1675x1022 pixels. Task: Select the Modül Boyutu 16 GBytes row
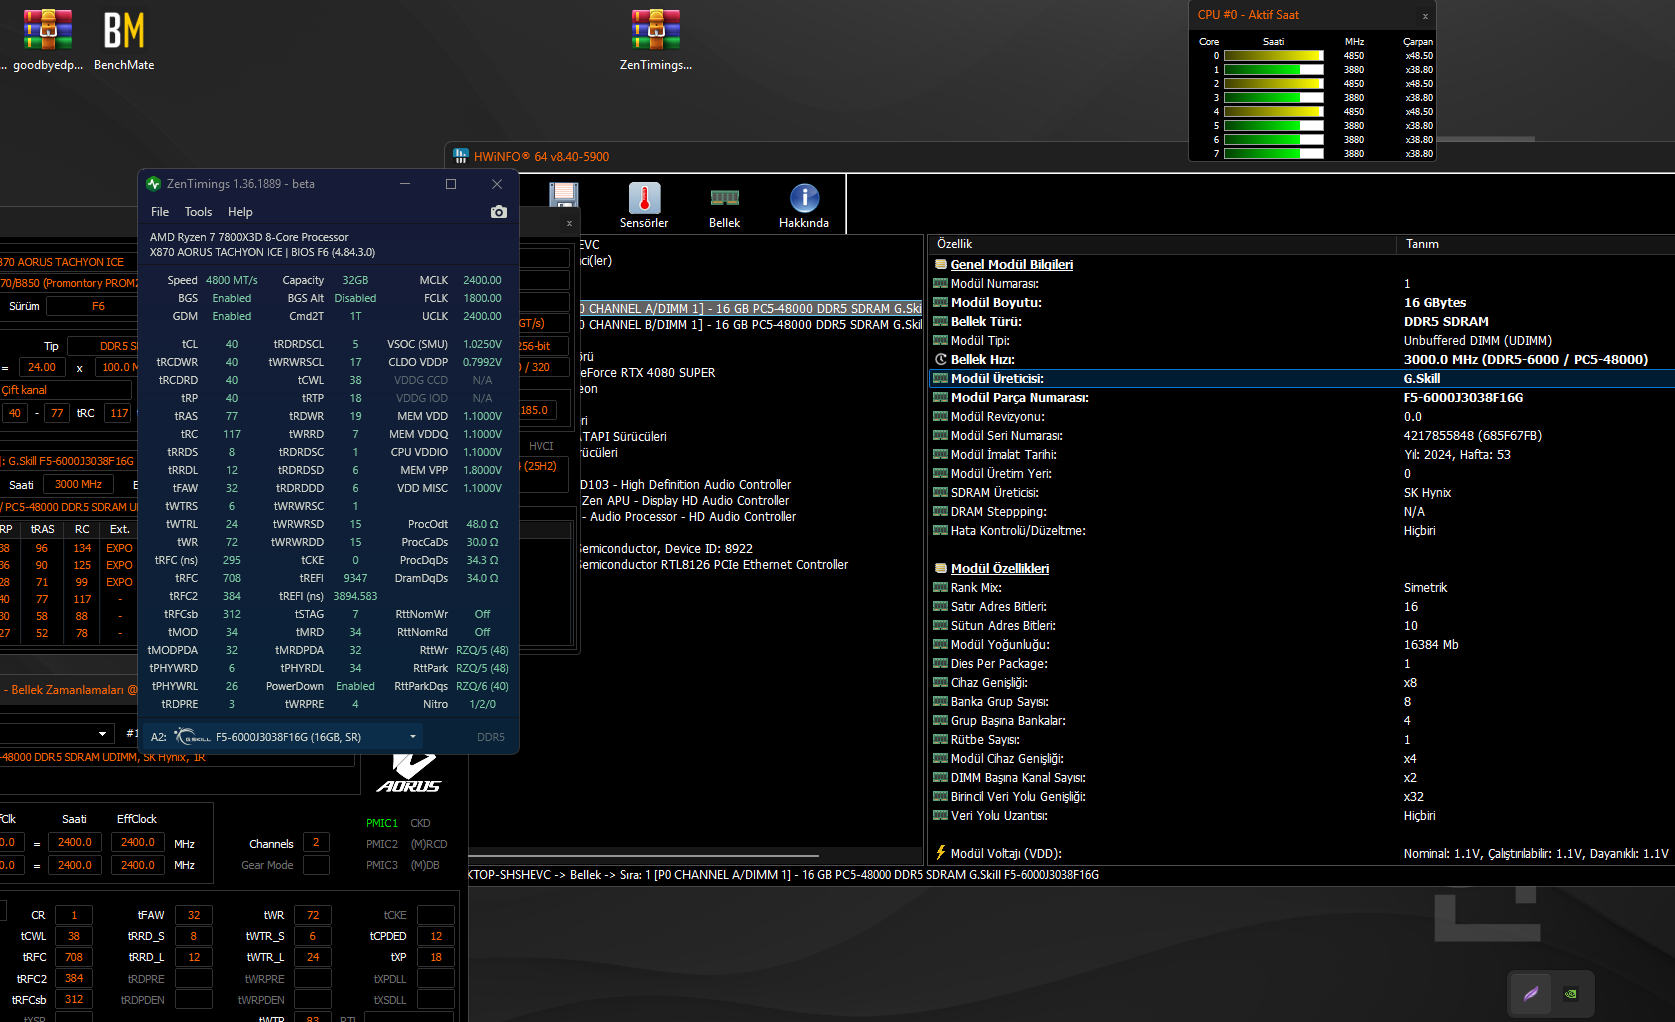tap(1302, 303)
